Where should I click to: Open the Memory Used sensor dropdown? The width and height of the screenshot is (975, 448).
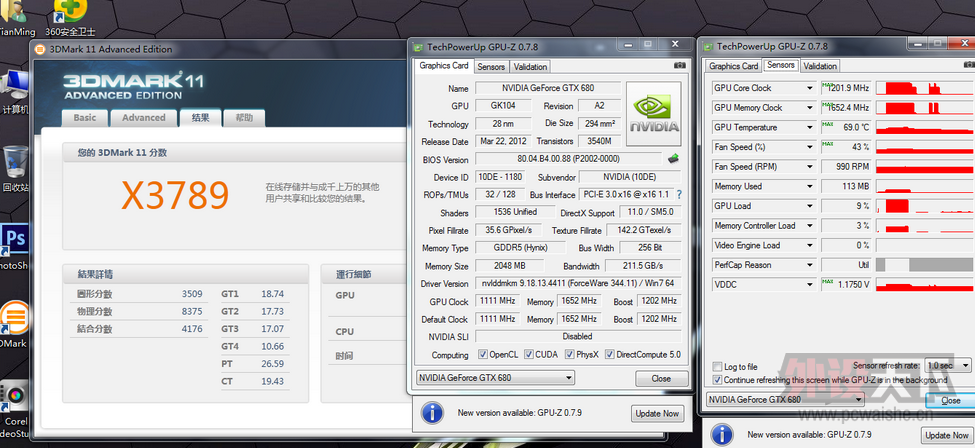tap(810, 186)
